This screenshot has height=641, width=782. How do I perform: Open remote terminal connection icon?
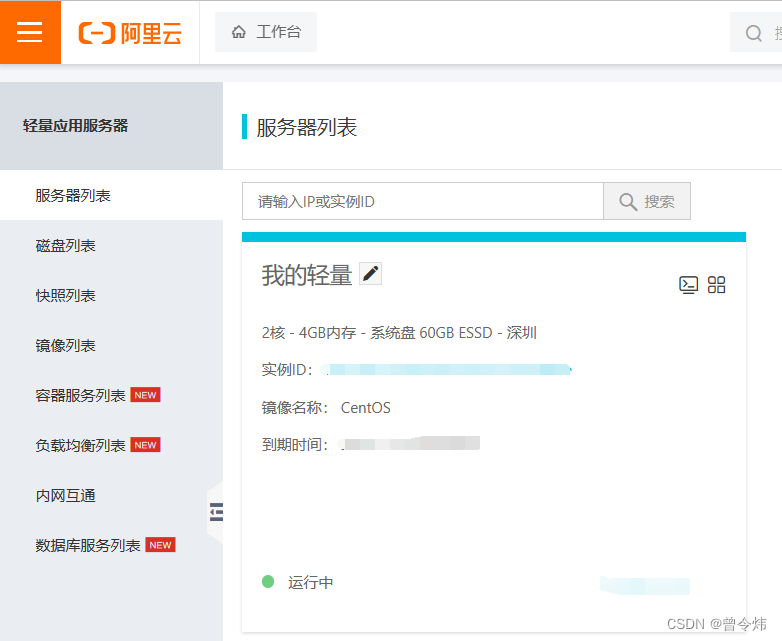coord(689,285)
